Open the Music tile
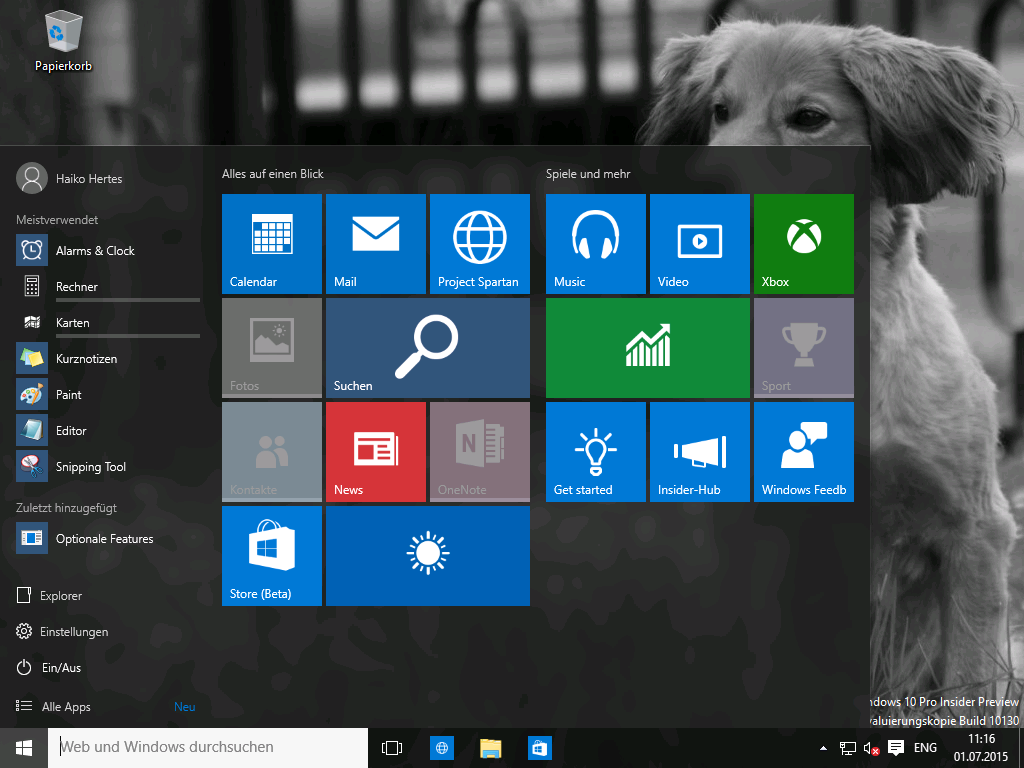This screenshot has width=1024, height=768. (x=595, y=244)
